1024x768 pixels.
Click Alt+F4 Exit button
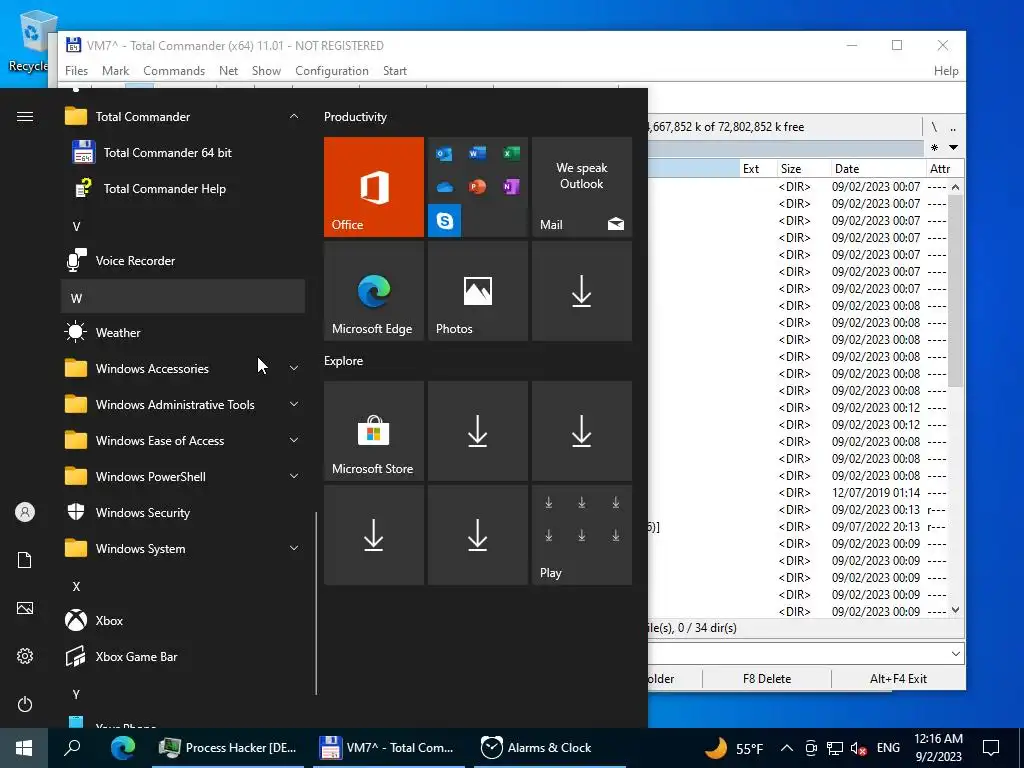(x=898, y=679)
